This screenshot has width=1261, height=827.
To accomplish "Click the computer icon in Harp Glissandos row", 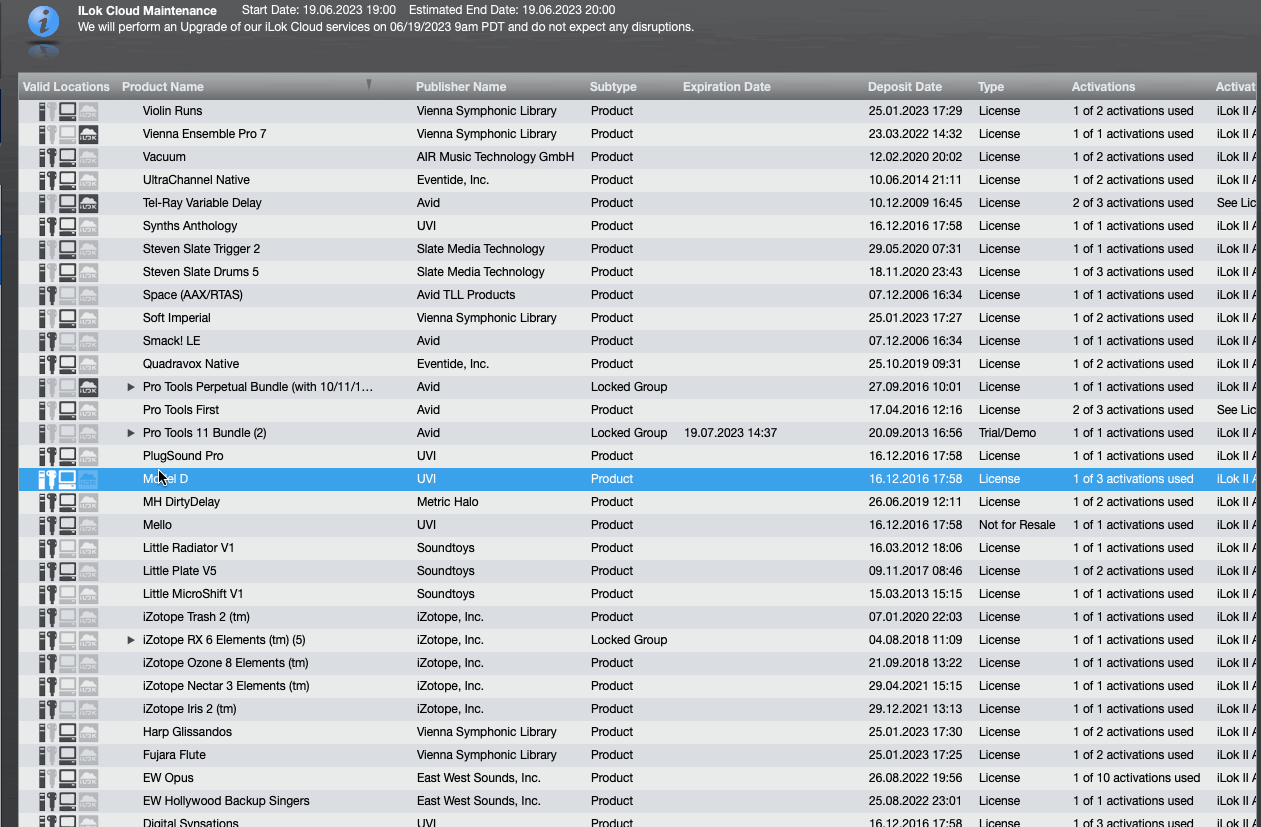I will click(68, 732).
